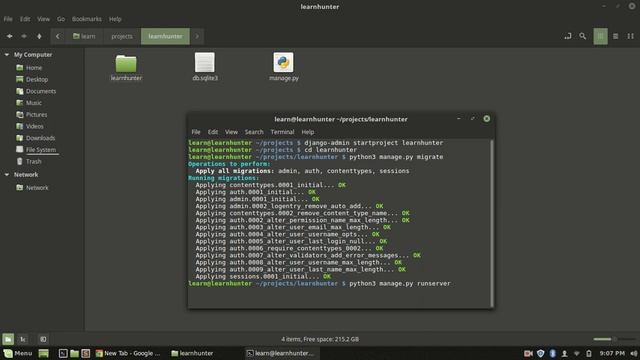
Task: Open the View menu in the file manager
Action: tap(43, 19)
